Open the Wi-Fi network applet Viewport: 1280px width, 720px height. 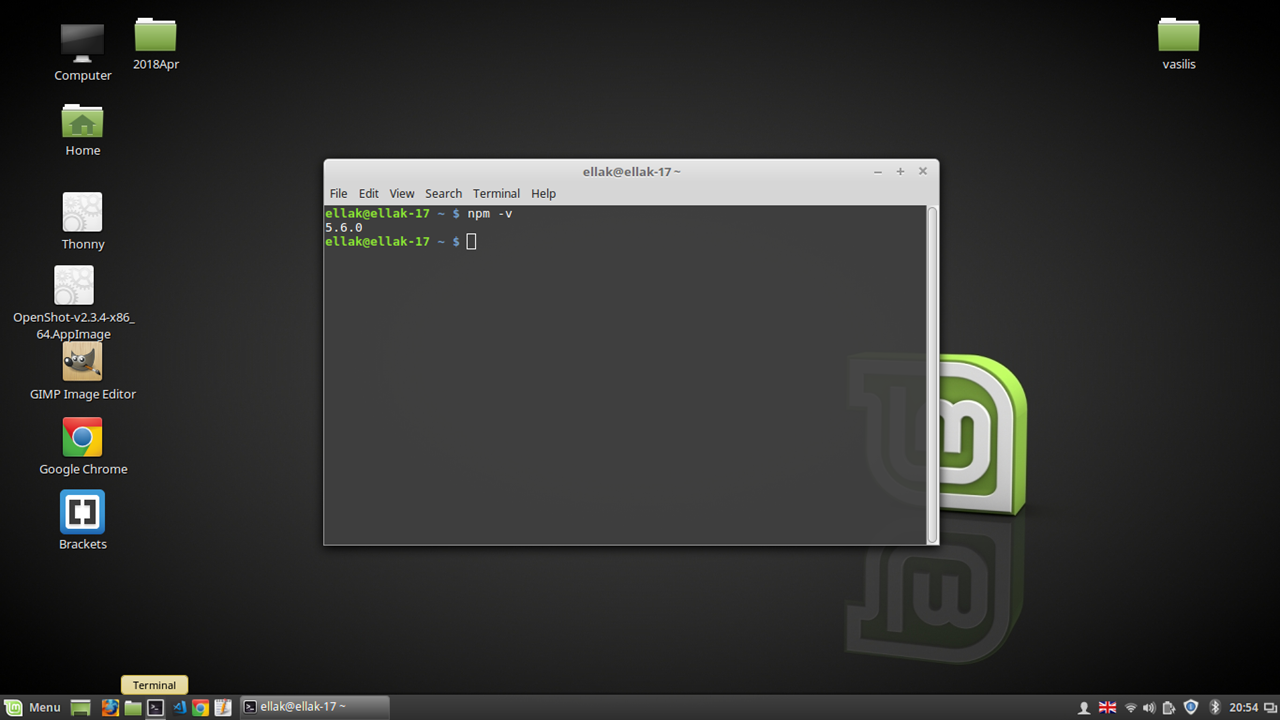(x=1130, y=707)
